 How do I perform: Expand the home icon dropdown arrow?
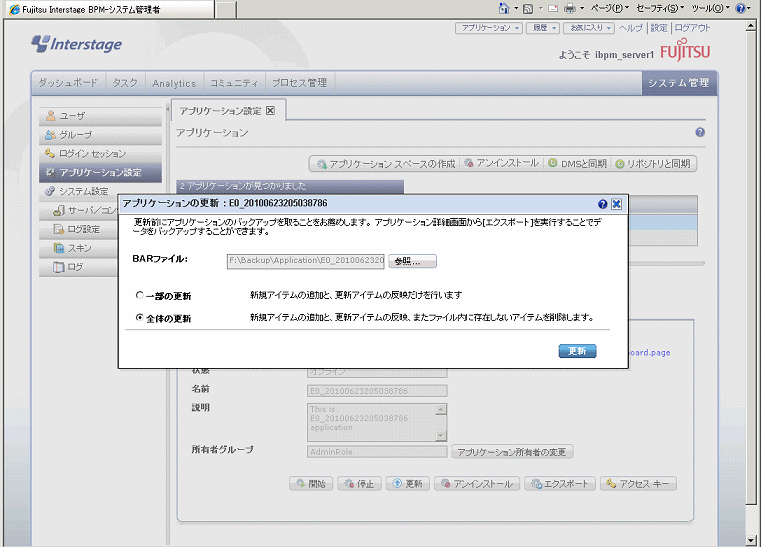coord(515,8)
